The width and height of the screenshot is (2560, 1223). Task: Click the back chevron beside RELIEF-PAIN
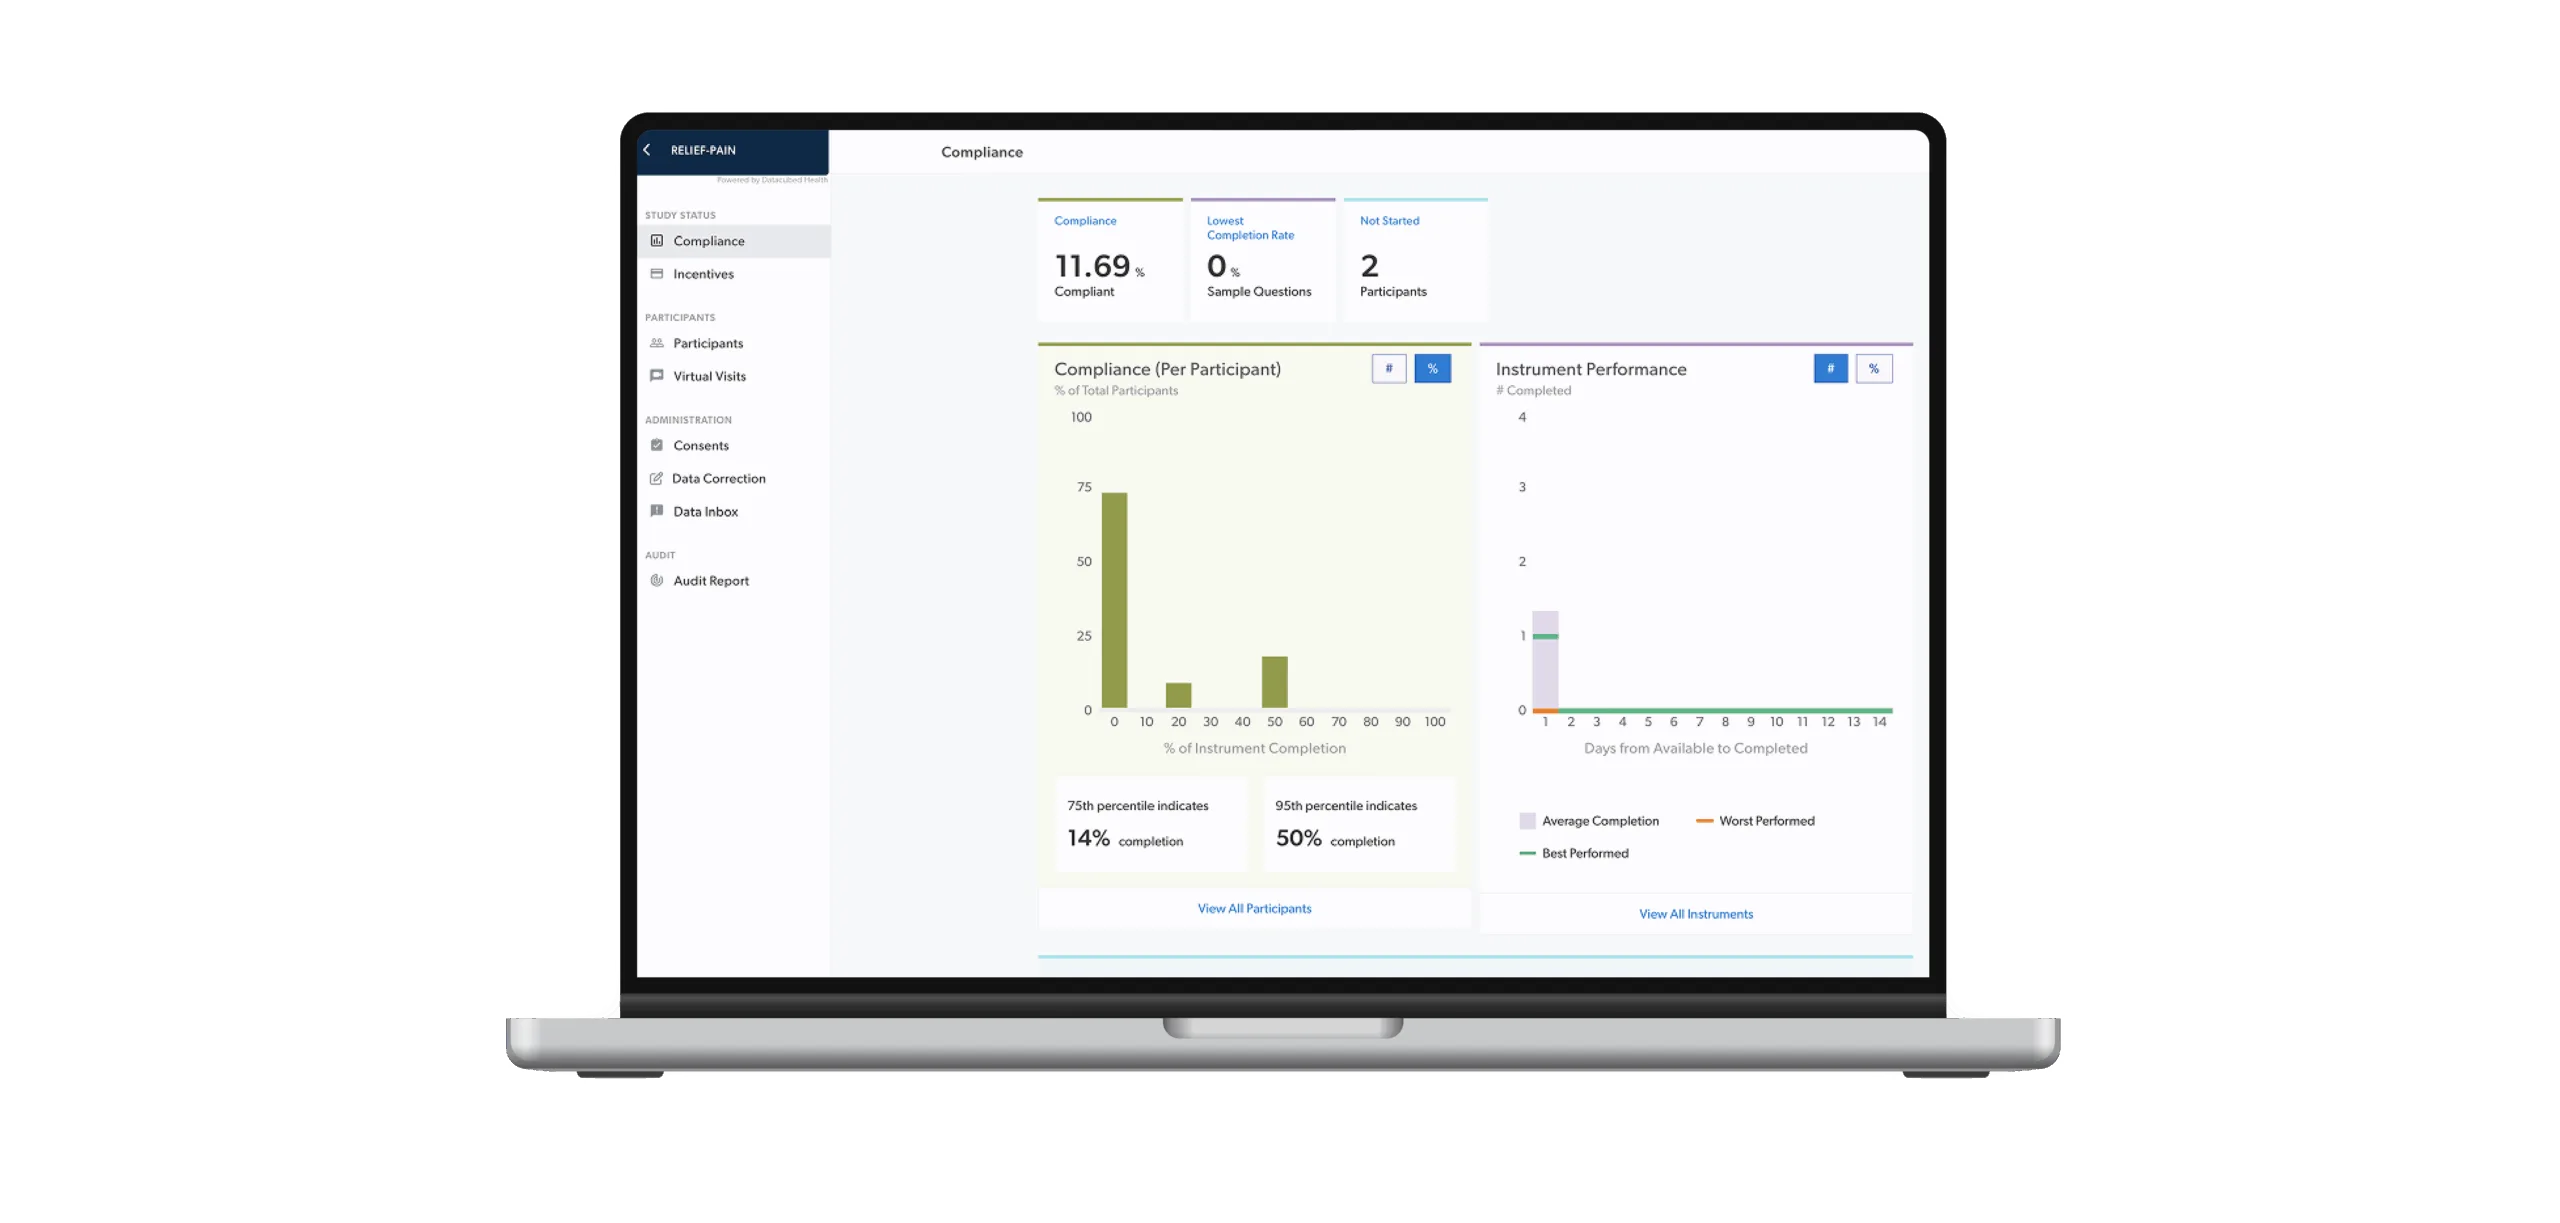pyautogui.click(x=647, y=150)
